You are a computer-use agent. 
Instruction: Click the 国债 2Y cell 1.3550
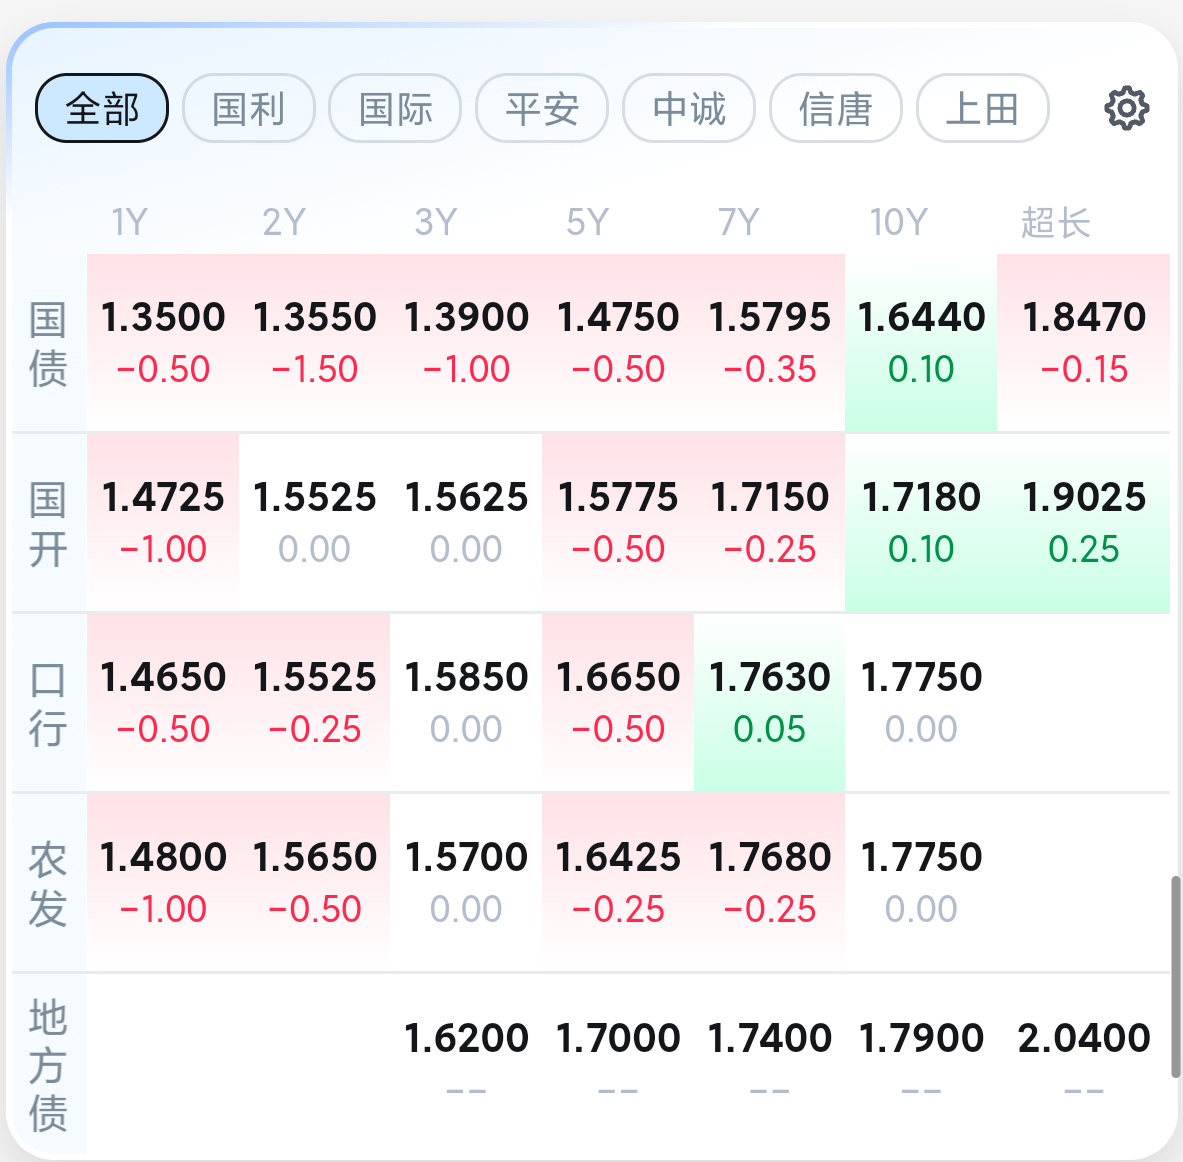coord(315,343)
